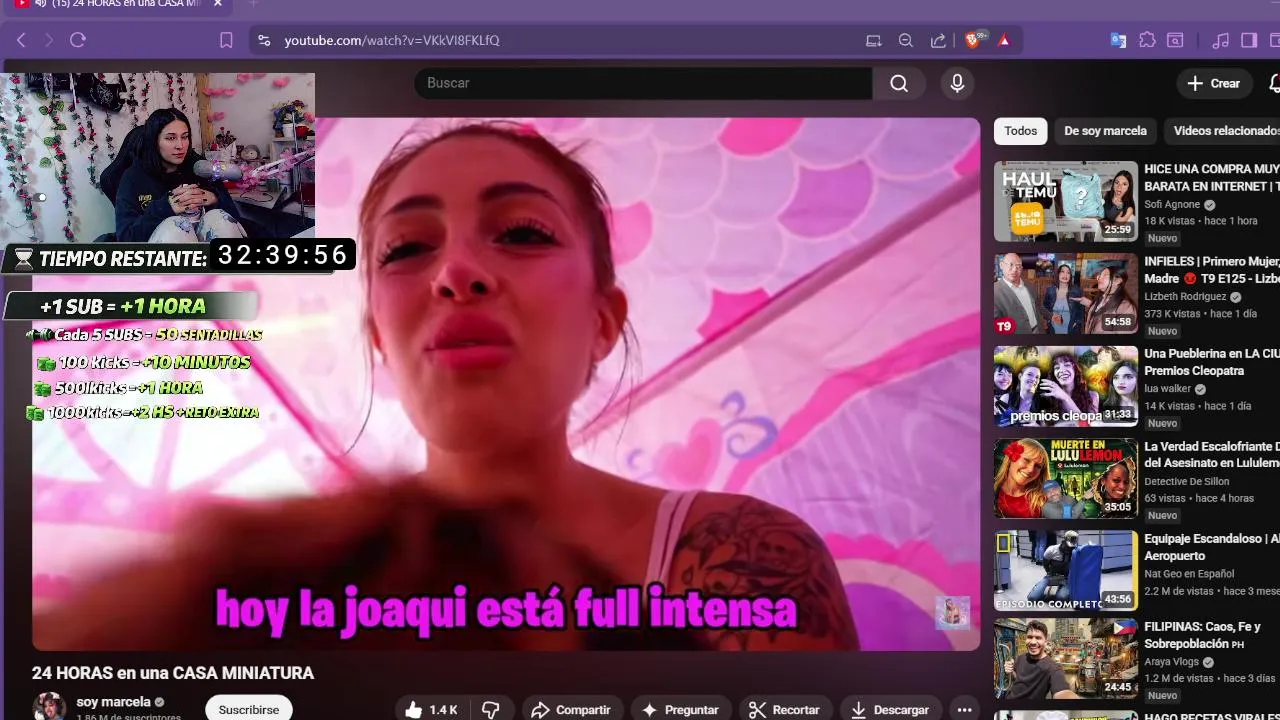This screenshot has width=1280, height=720.
Task: Select the 24 HORAS en una CASA tab
Action: pyautogui.click(x=122, y=4)
